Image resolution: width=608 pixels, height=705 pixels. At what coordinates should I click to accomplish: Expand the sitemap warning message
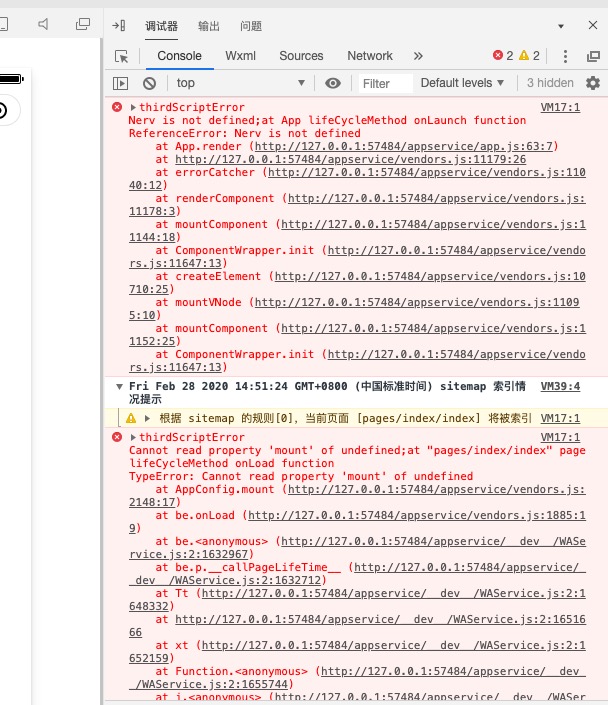(x=147, y=419)
